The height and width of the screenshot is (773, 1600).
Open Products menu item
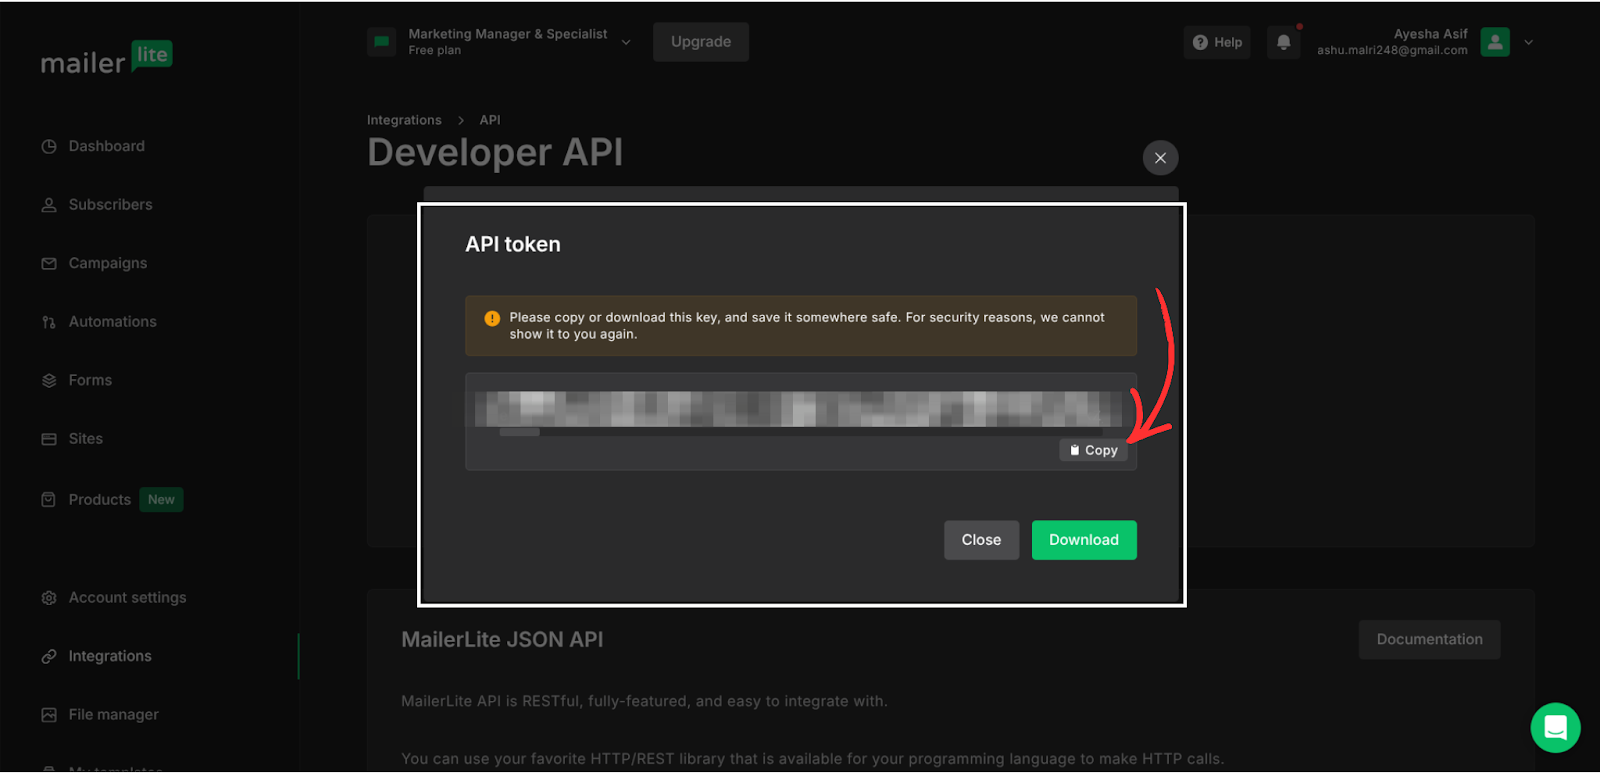coord(100,500)
